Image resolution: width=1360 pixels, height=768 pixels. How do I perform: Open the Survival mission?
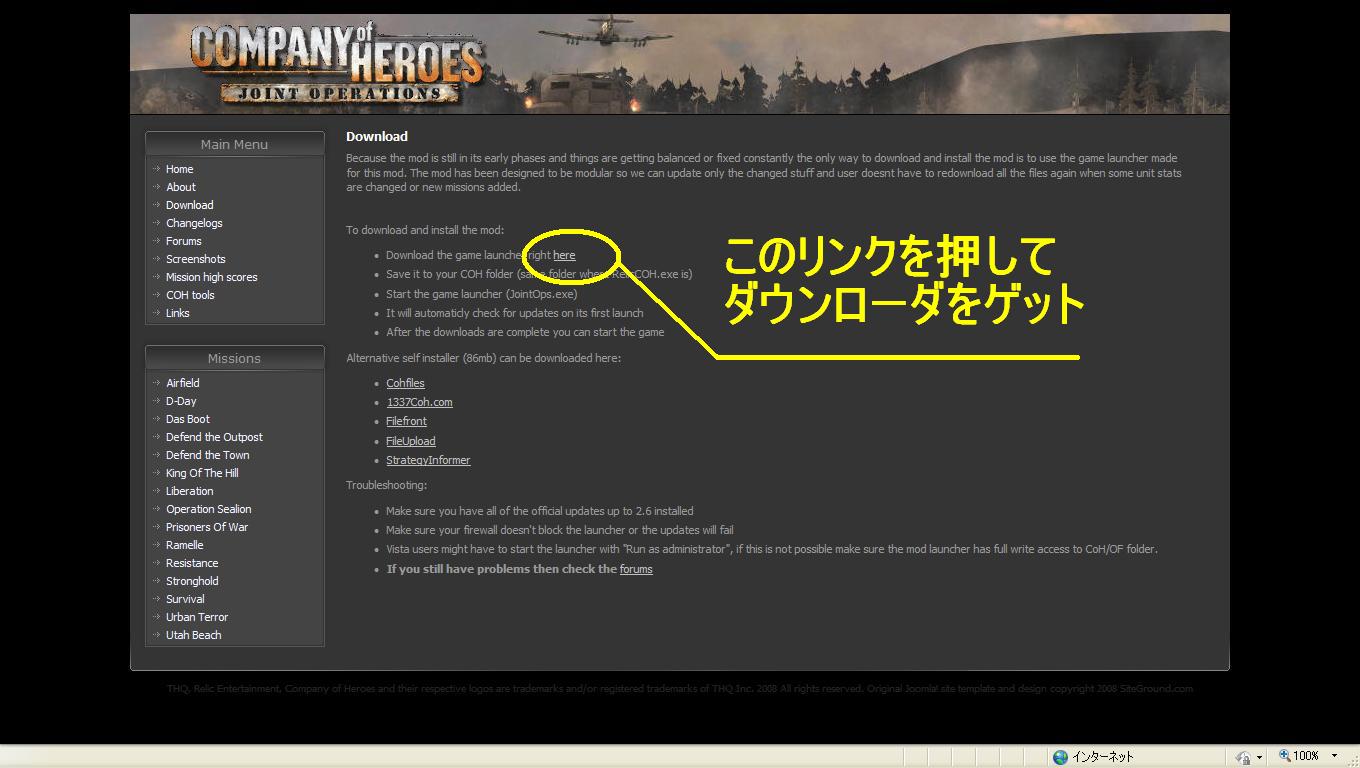click(185, 599)
